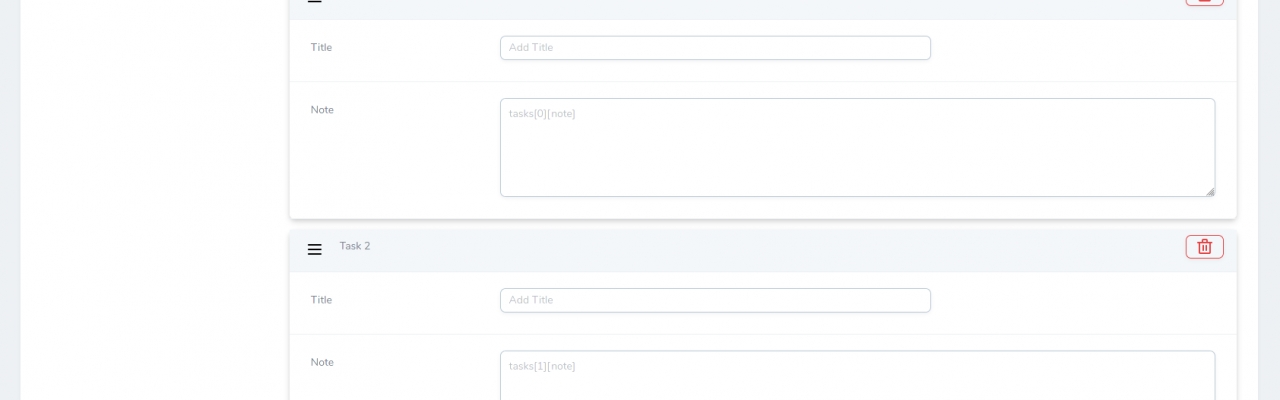This screenshot has height=400, width=1280.
Task: Delete Task 2 with the trash icon
Action: tap(1204, 247)
